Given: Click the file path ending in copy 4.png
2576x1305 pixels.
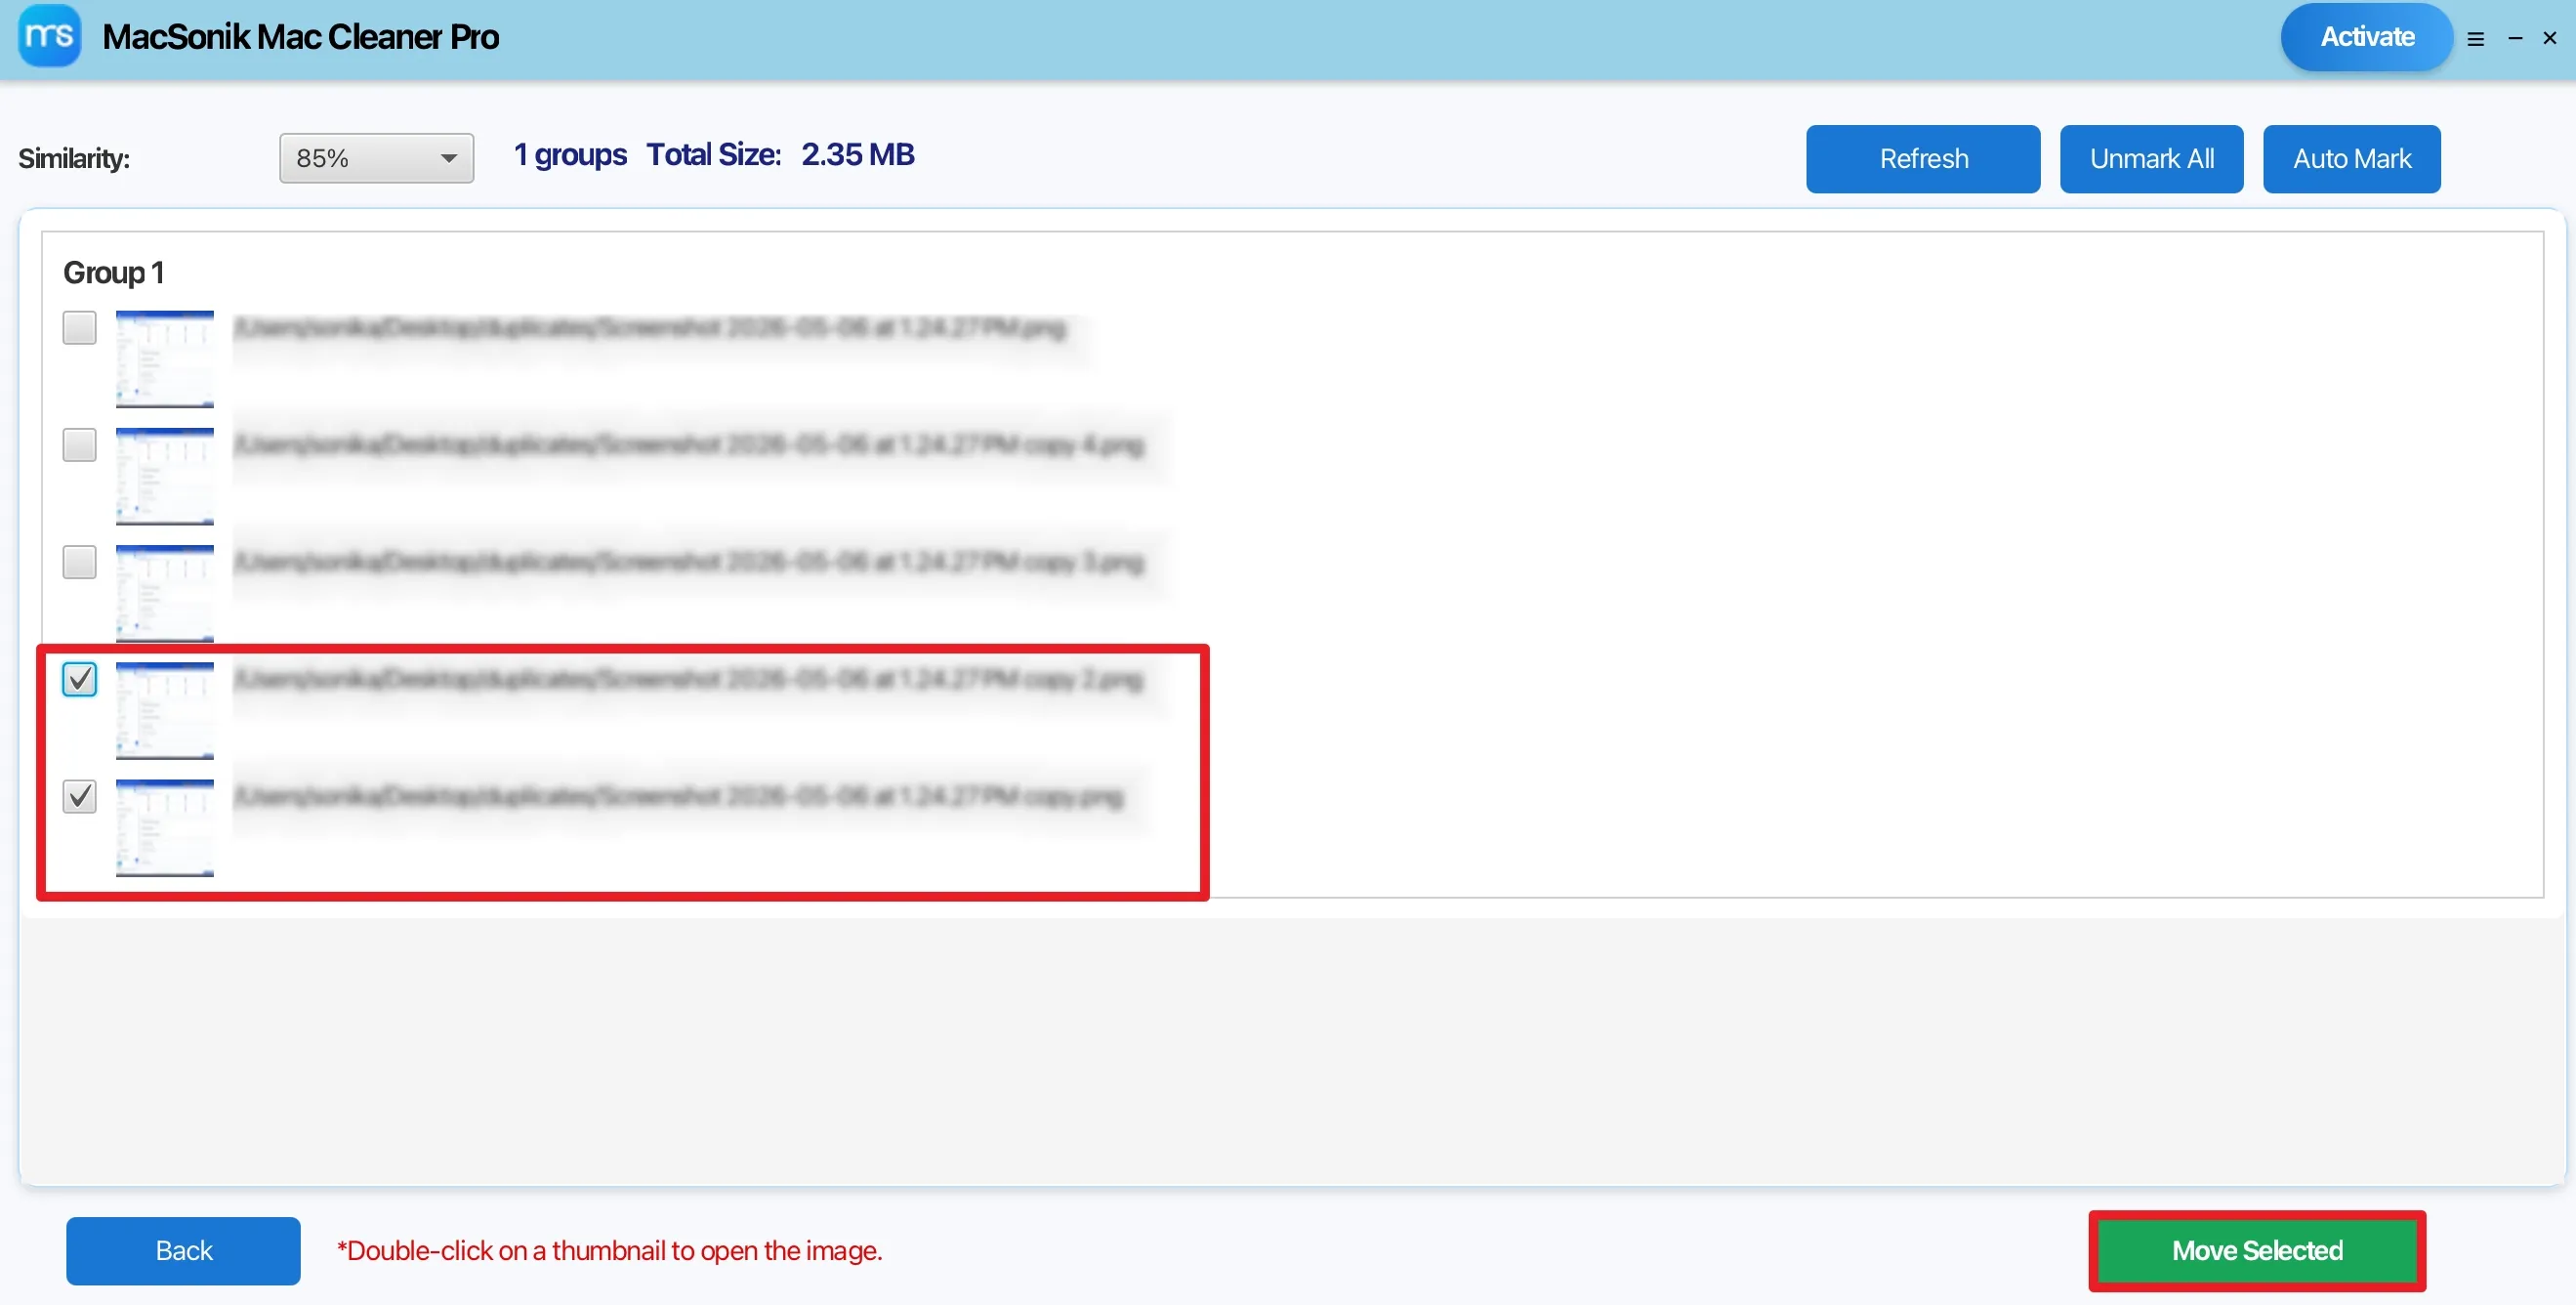Looking at the screenshot, I should pos(689,445).
